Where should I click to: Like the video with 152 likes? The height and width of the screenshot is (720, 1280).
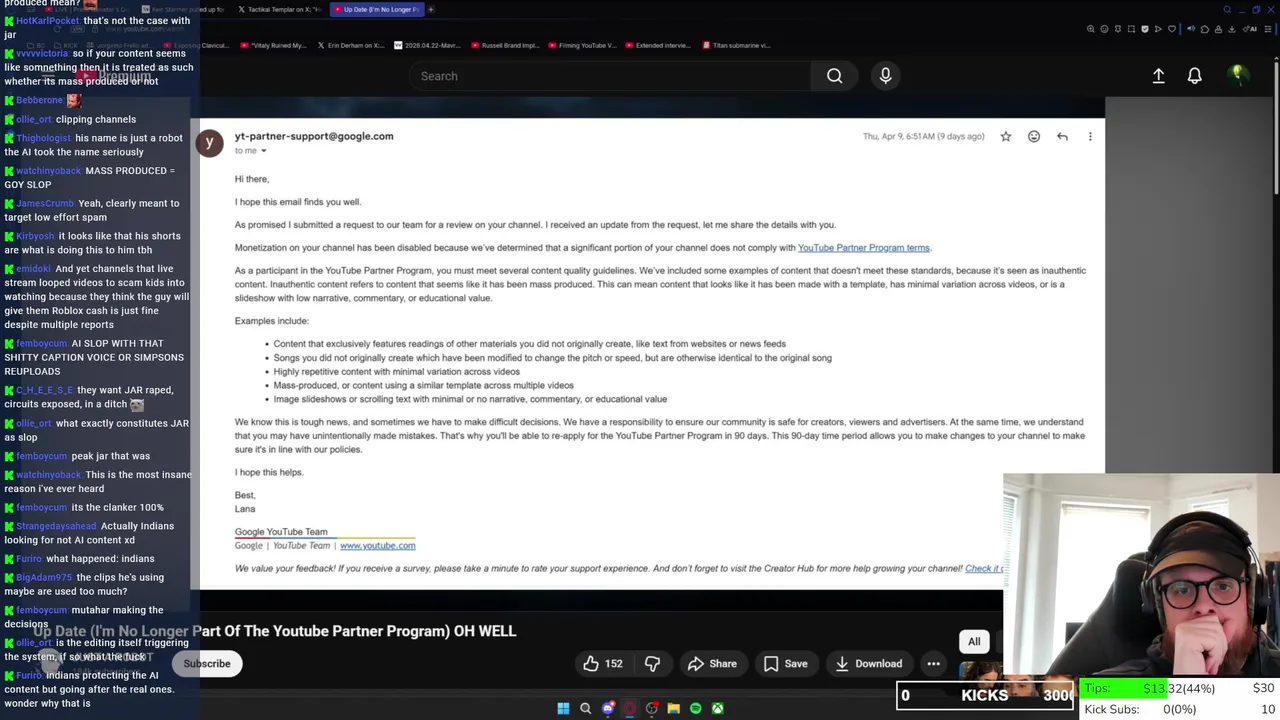coord(603,664)
